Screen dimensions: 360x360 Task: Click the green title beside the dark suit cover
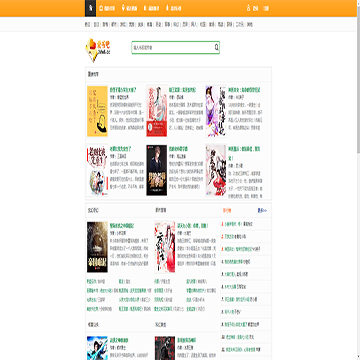[x=178, y=149]
